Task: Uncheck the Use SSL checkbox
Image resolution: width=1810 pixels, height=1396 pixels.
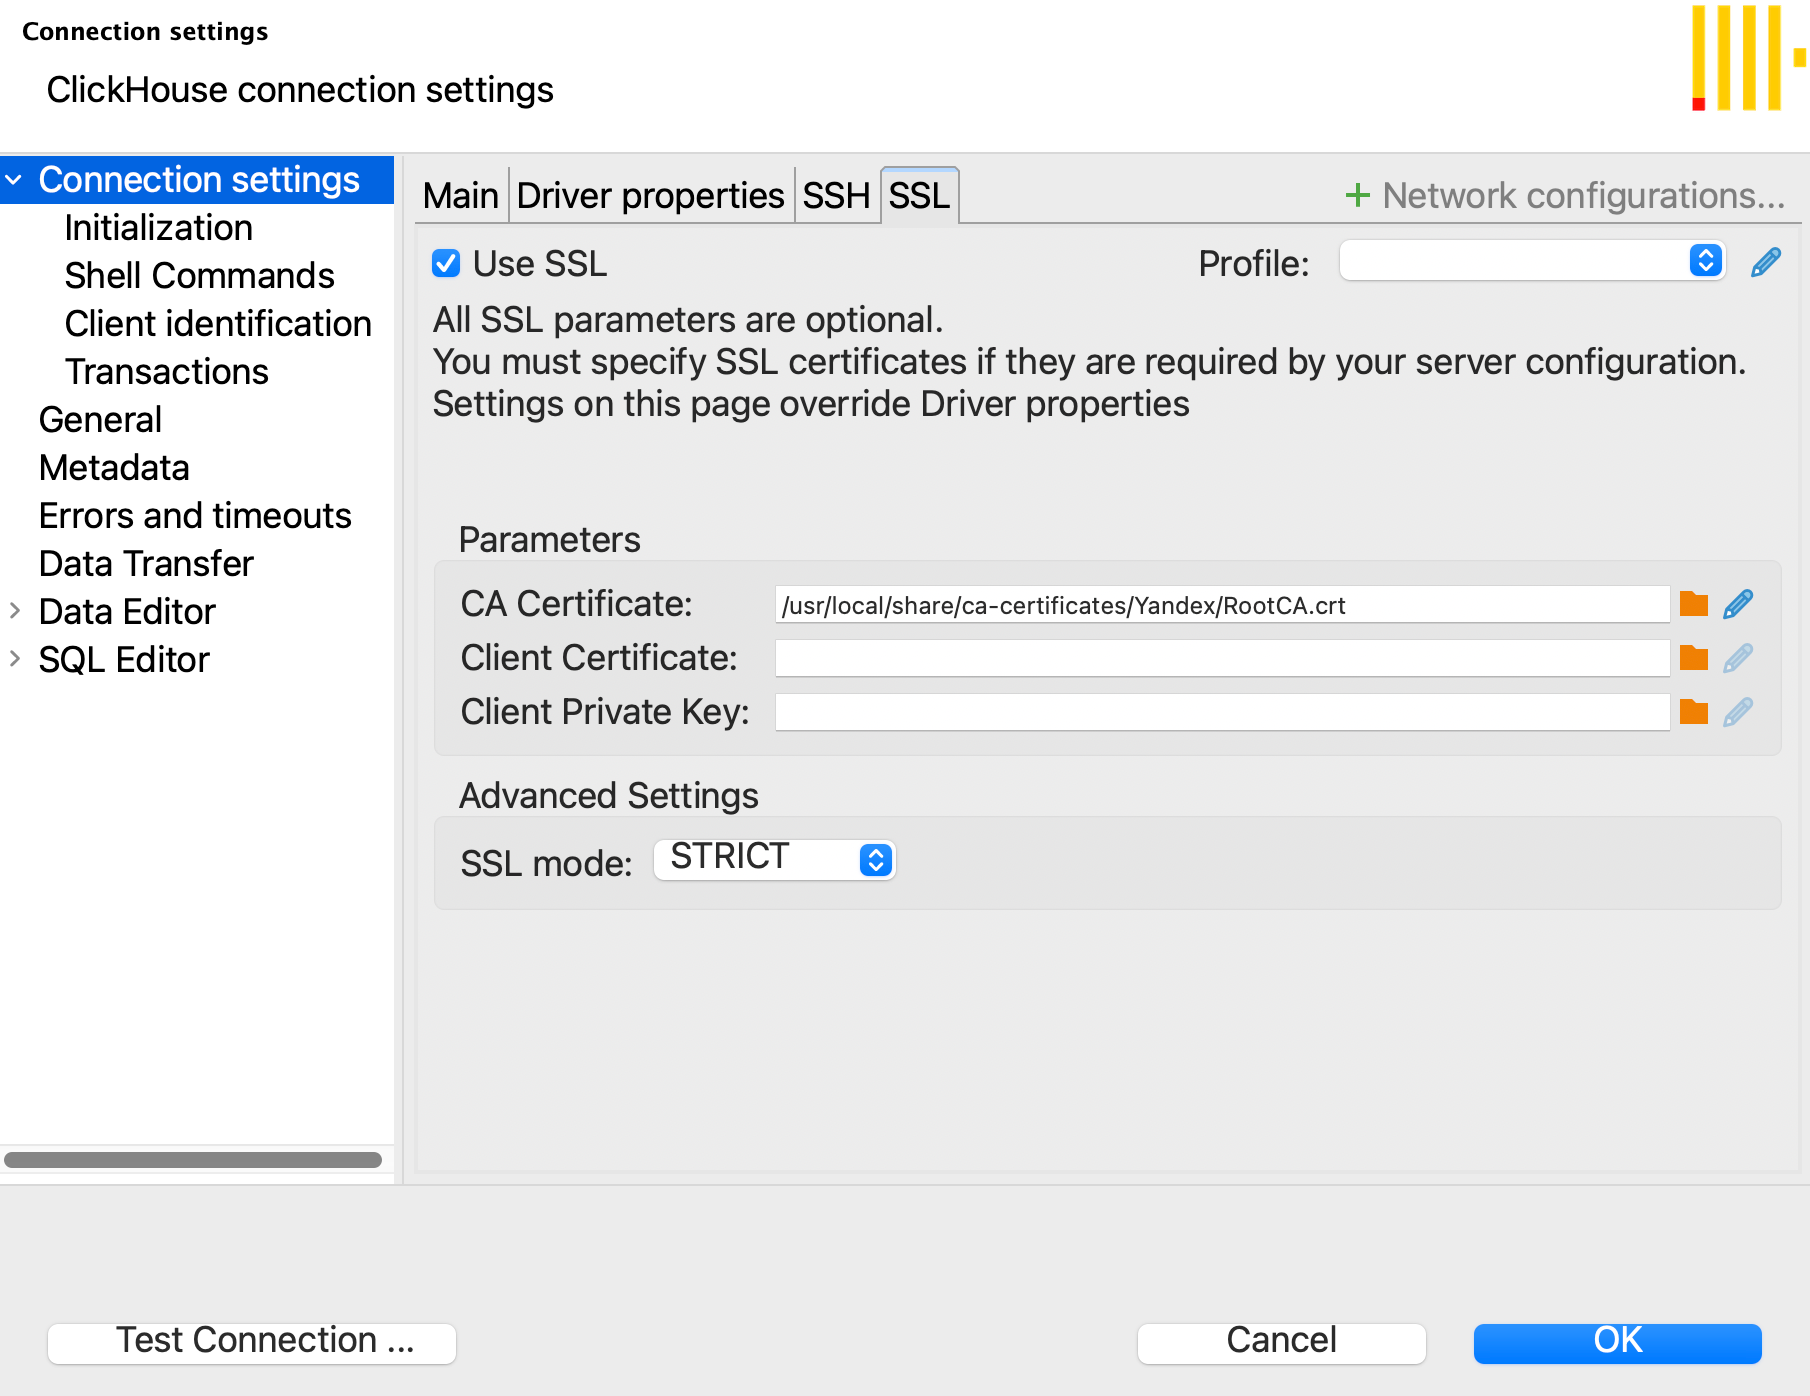Action: 446,263
